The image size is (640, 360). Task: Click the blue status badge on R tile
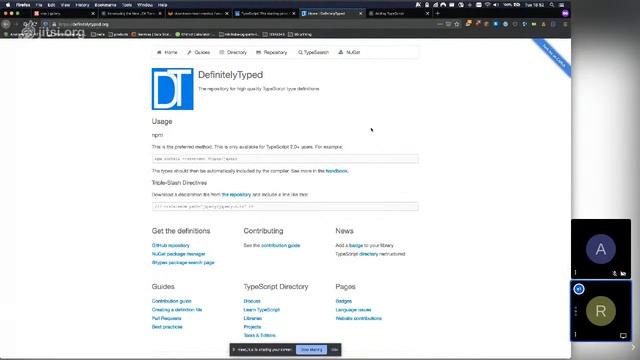[x=579, y=289]
